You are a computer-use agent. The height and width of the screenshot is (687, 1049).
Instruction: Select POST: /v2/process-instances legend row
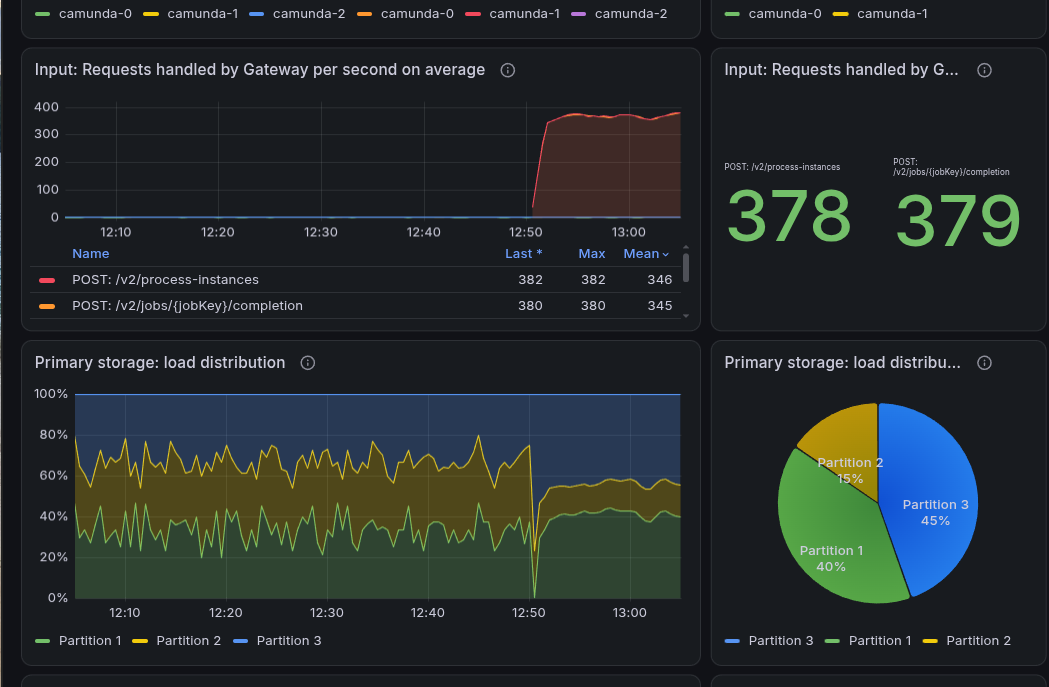[x=355, y=280]
